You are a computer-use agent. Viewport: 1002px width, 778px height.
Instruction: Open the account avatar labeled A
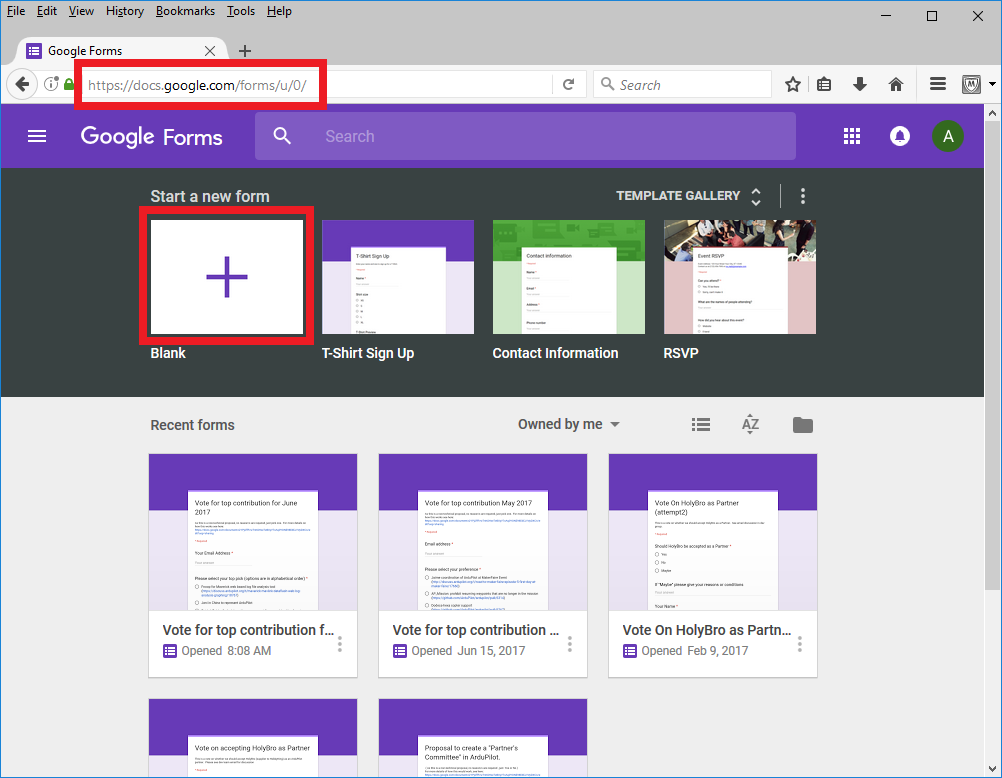pyautogui.click(x=947, y=136)
